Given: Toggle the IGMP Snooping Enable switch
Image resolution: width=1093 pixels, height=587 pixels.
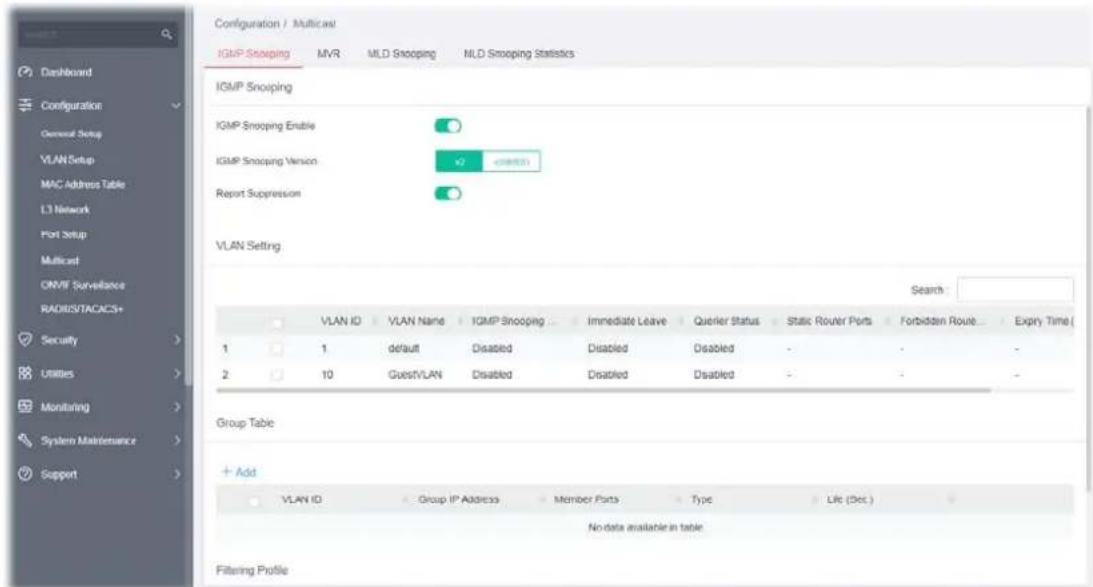Looking at the screenshot, I should point(448,125).
